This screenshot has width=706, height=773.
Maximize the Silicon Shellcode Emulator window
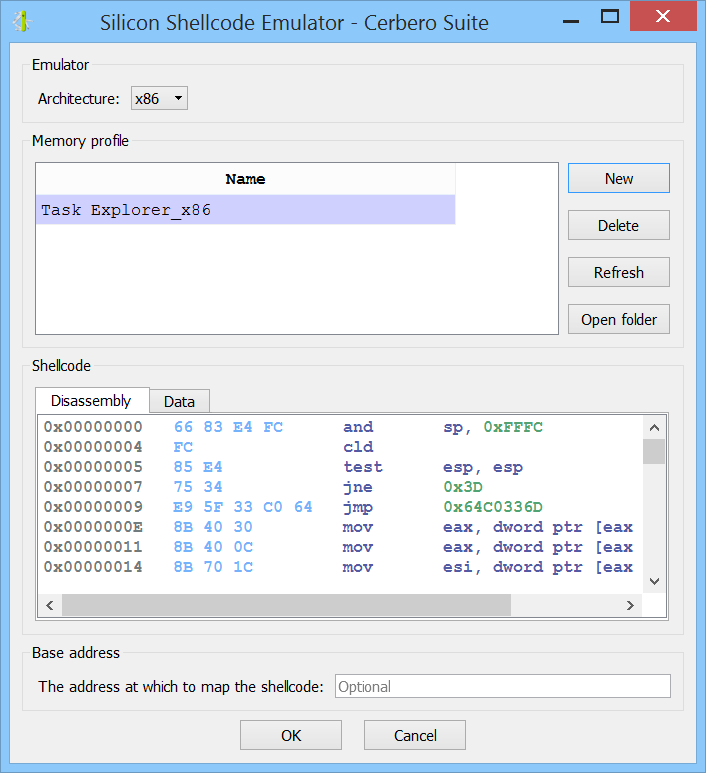coord(610,17)
